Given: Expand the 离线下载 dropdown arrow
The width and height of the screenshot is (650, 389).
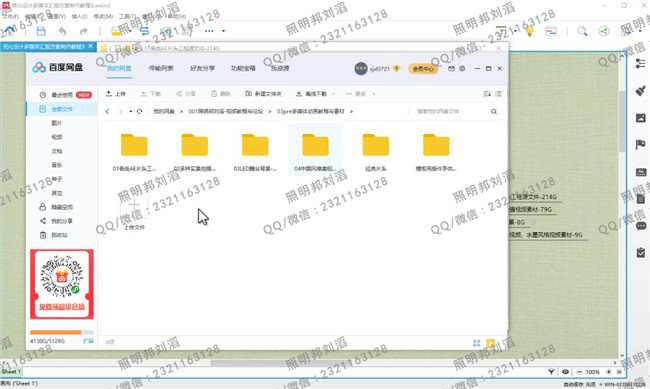Looking at the screenshot, I should click(x=334, y=94).
